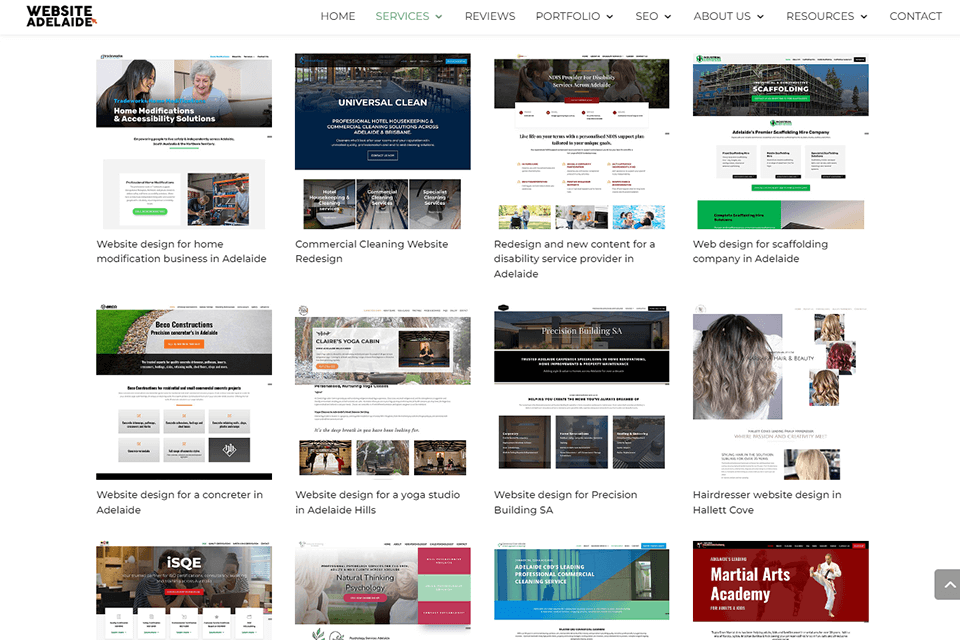The width and height of the screenshot is (960, 640).
Task: Open the SEO menu item
Action: (647, 17)
